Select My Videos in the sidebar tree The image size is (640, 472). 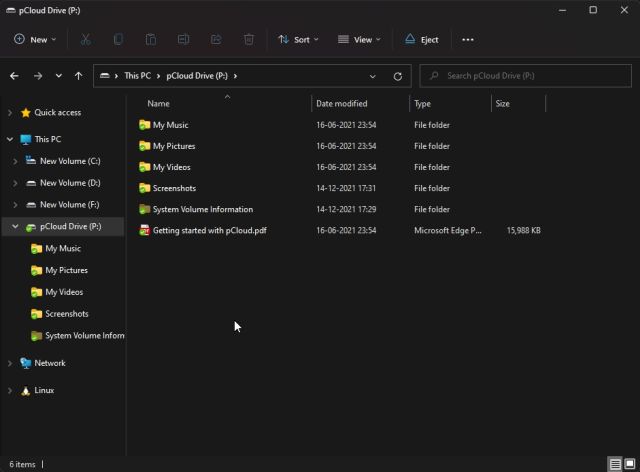pyautogui.click(x=64, y=292)
